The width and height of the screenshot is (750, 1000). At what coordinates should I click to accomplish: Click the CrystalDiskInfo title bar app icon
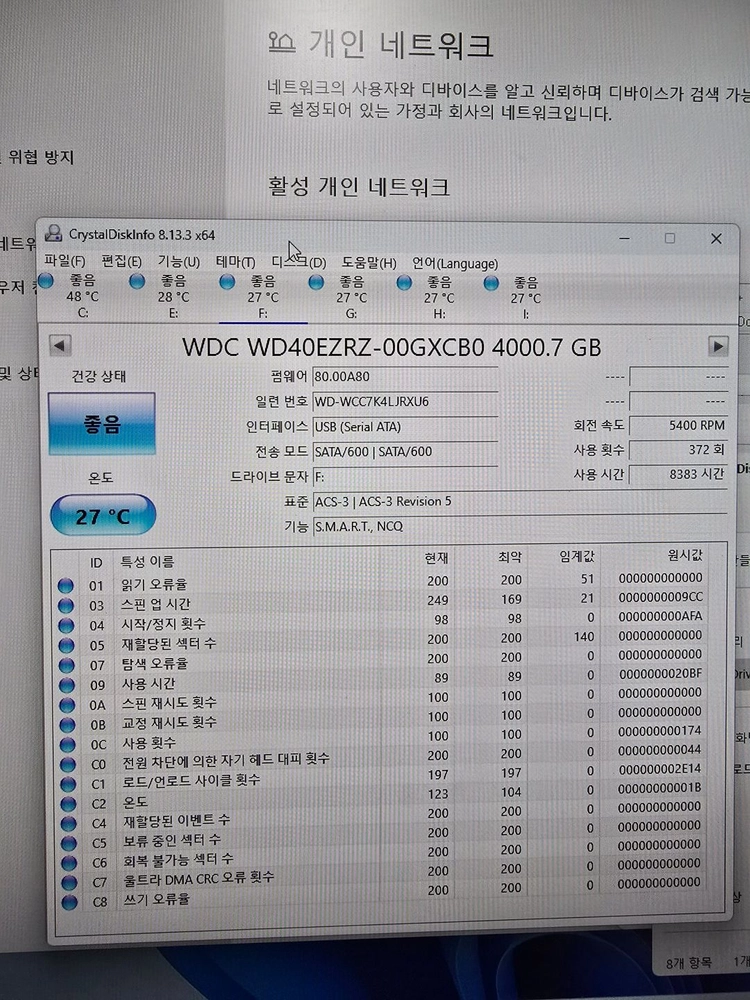coord(54,233)
